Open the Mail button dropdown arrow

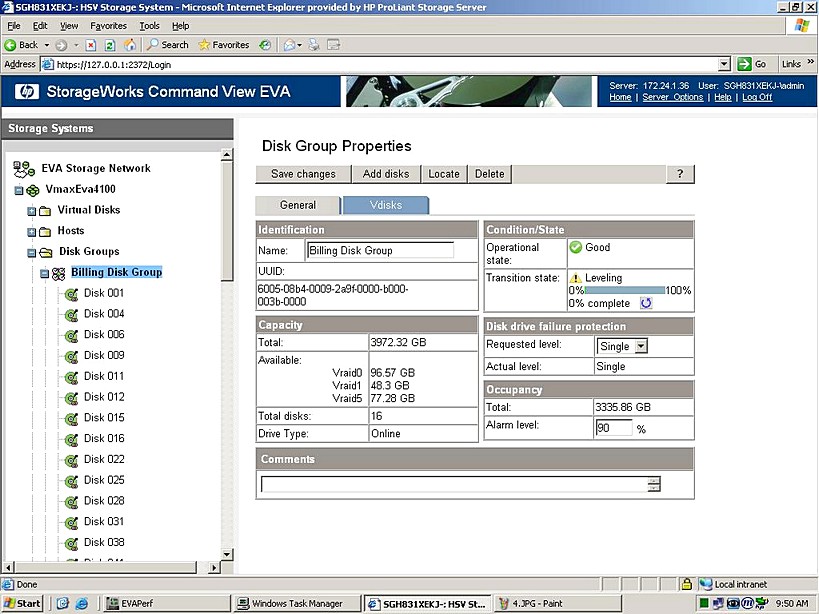pyautogui.click(x=299, y=45)
